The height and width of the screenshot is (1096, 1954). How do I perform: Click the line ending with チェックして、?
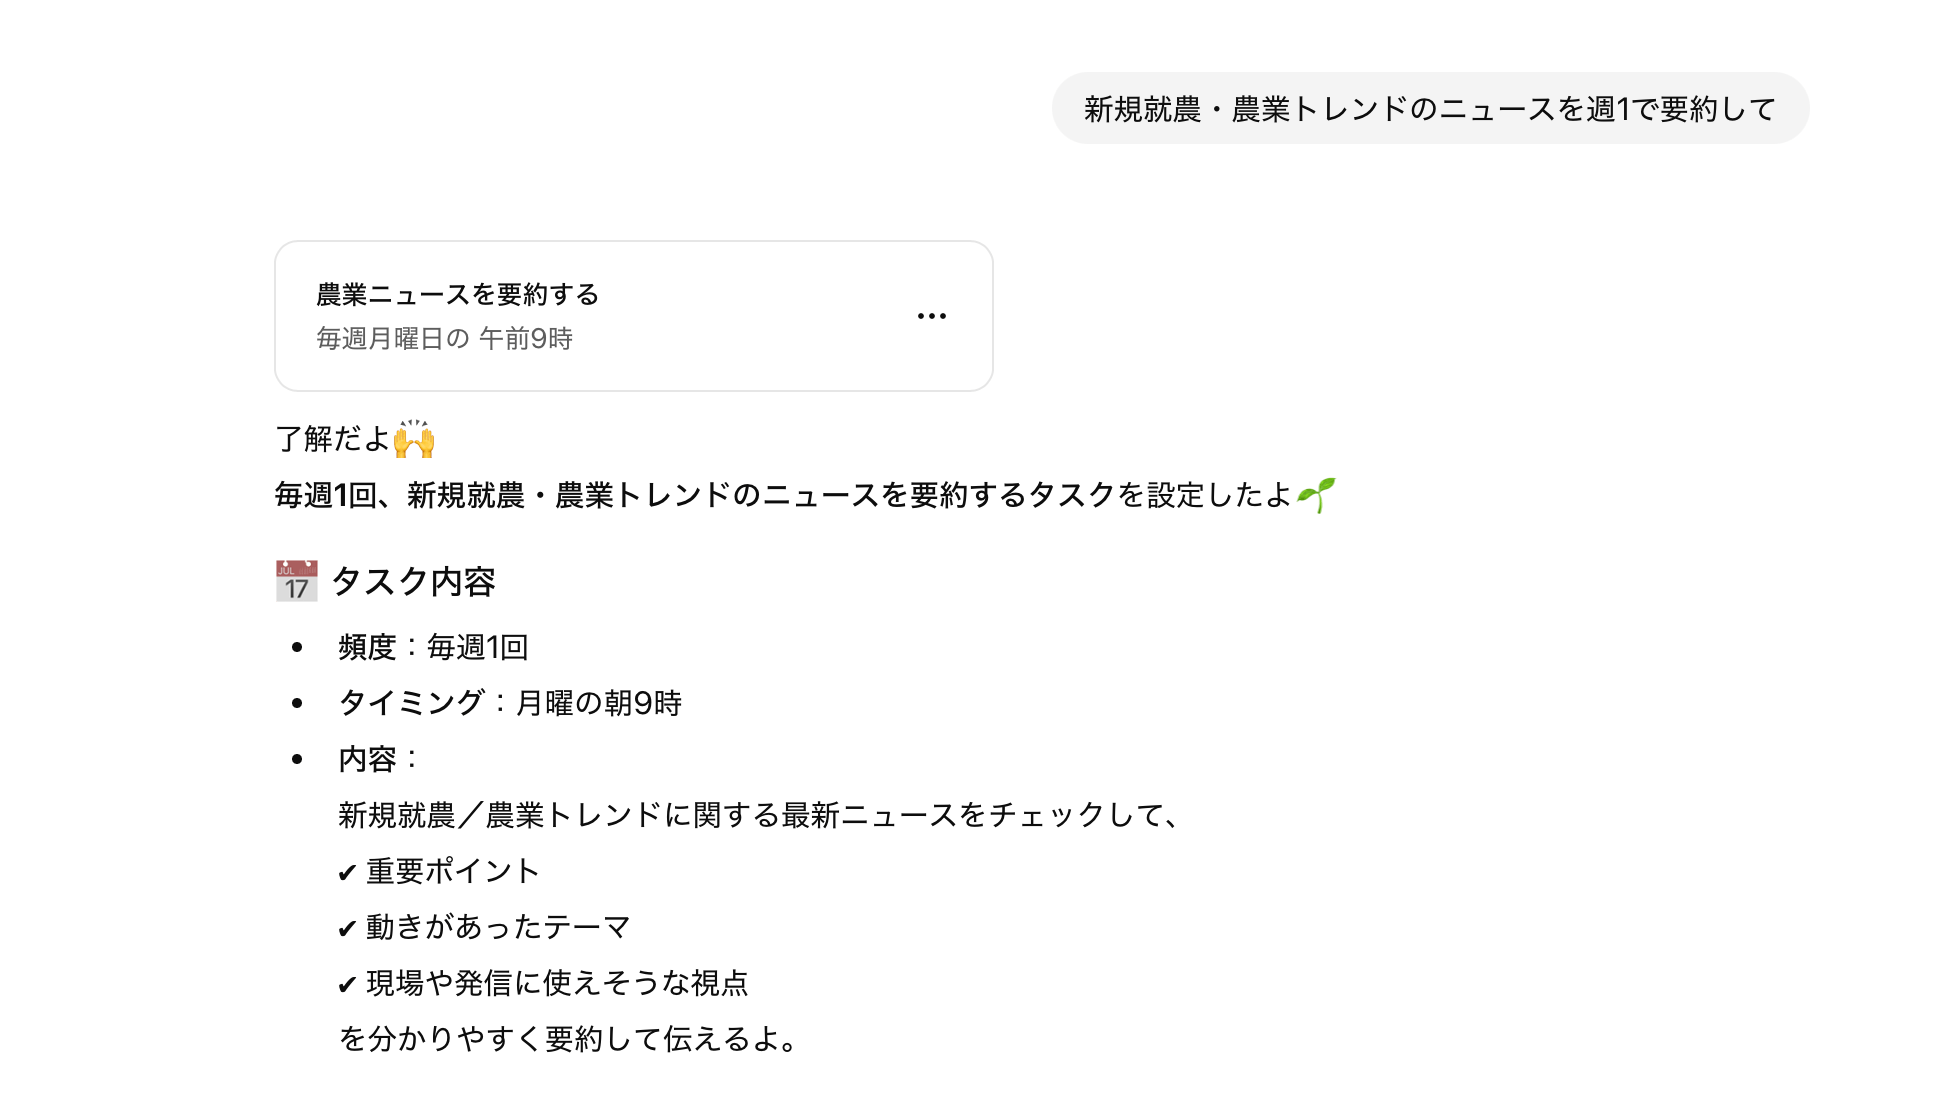pyautogui.click(x=760, y=816)
